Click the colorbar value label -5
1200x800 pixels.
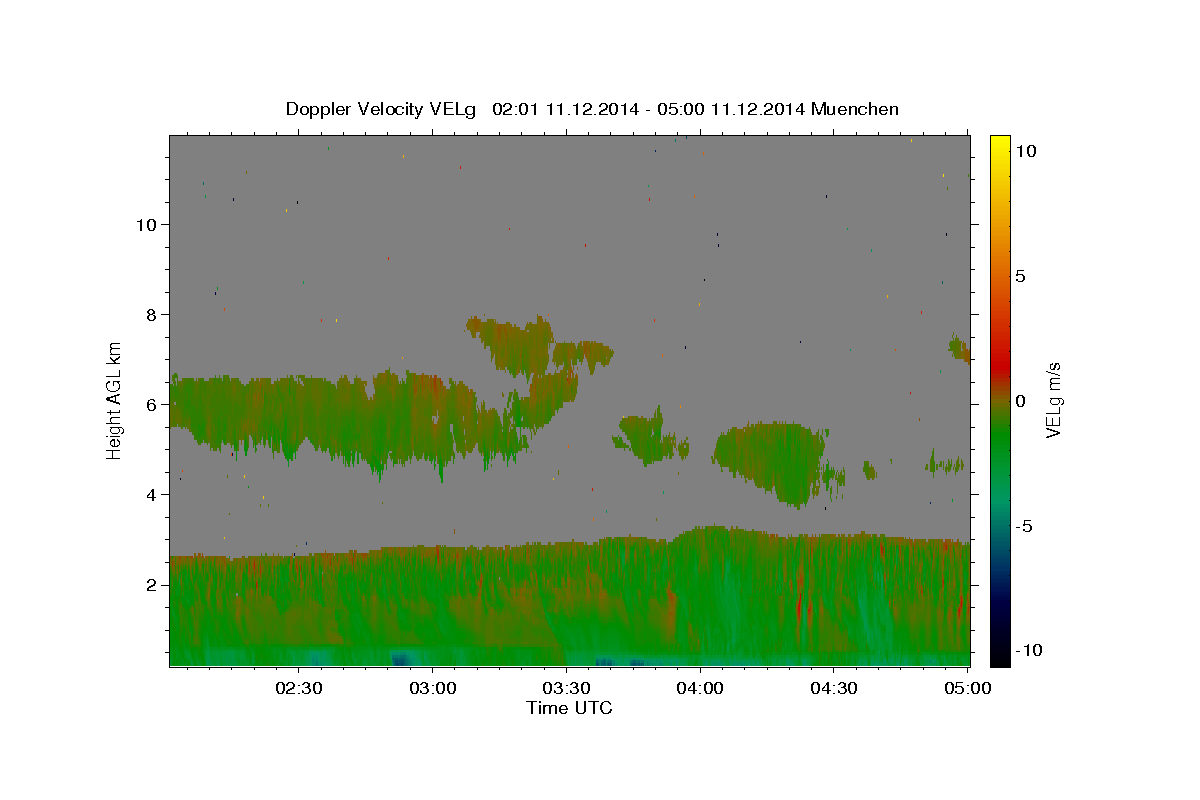1024,526
